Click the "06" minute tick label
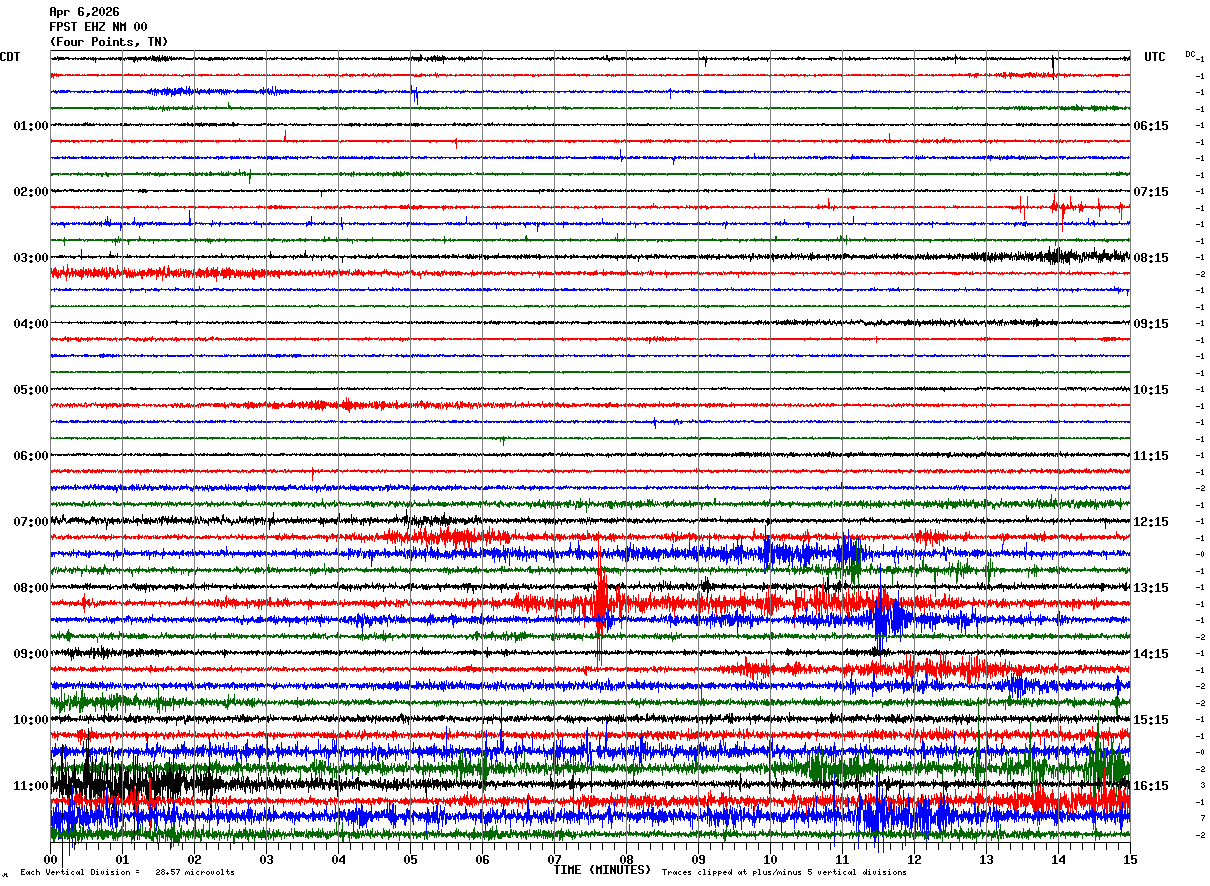 coord(483,859)
